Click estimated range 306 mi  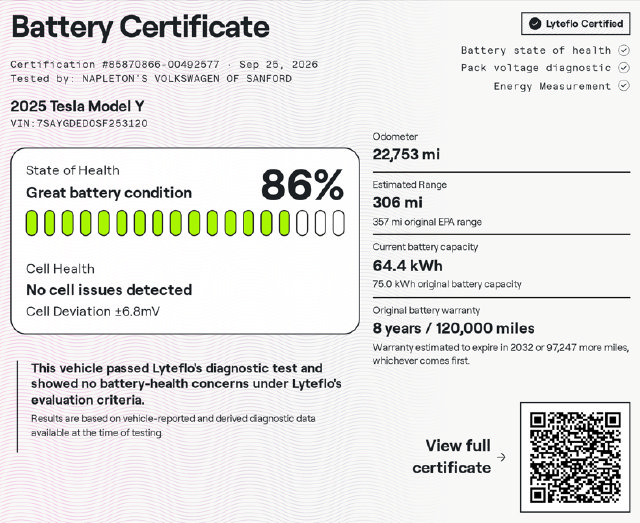[x=398, y=202]
